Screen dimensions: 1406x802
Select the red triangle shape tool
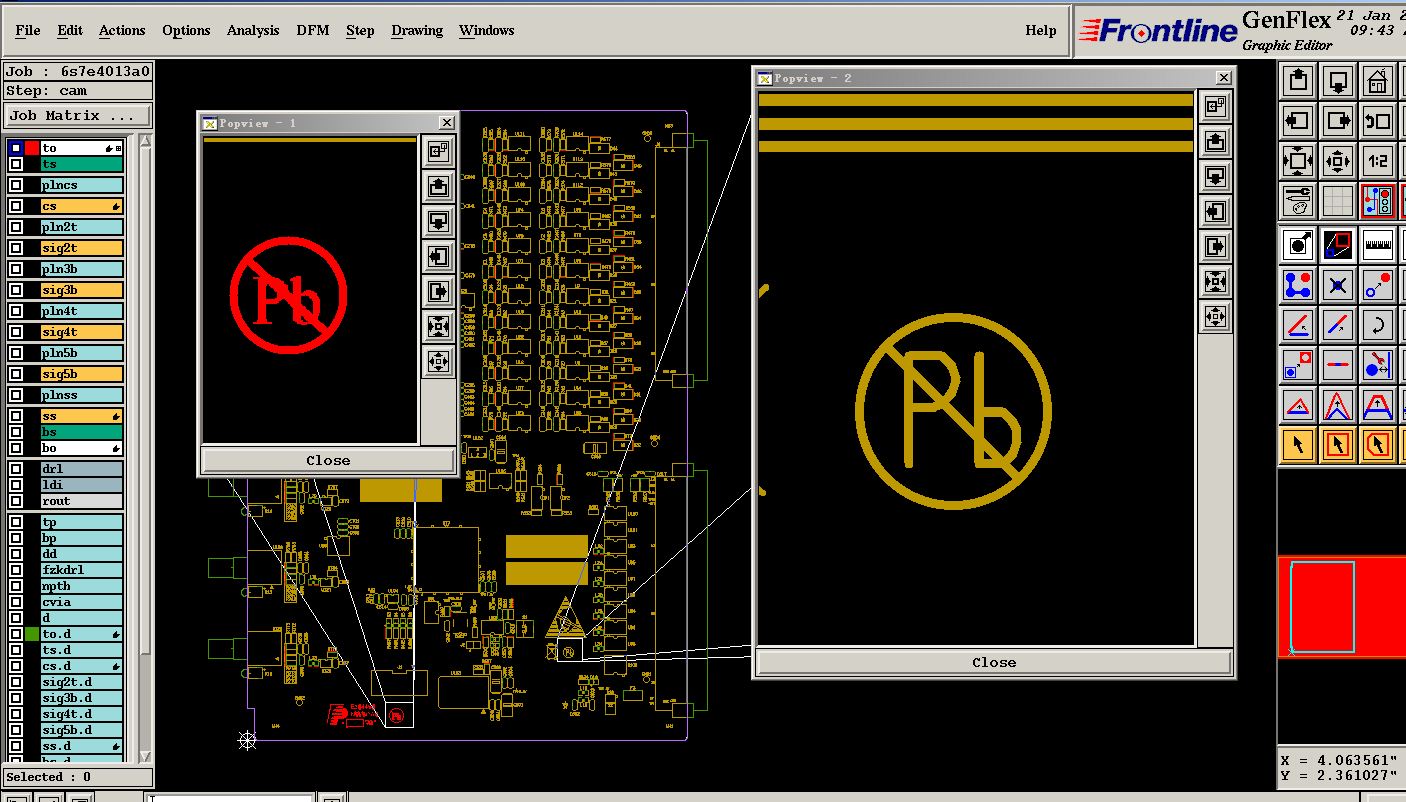1298,405
